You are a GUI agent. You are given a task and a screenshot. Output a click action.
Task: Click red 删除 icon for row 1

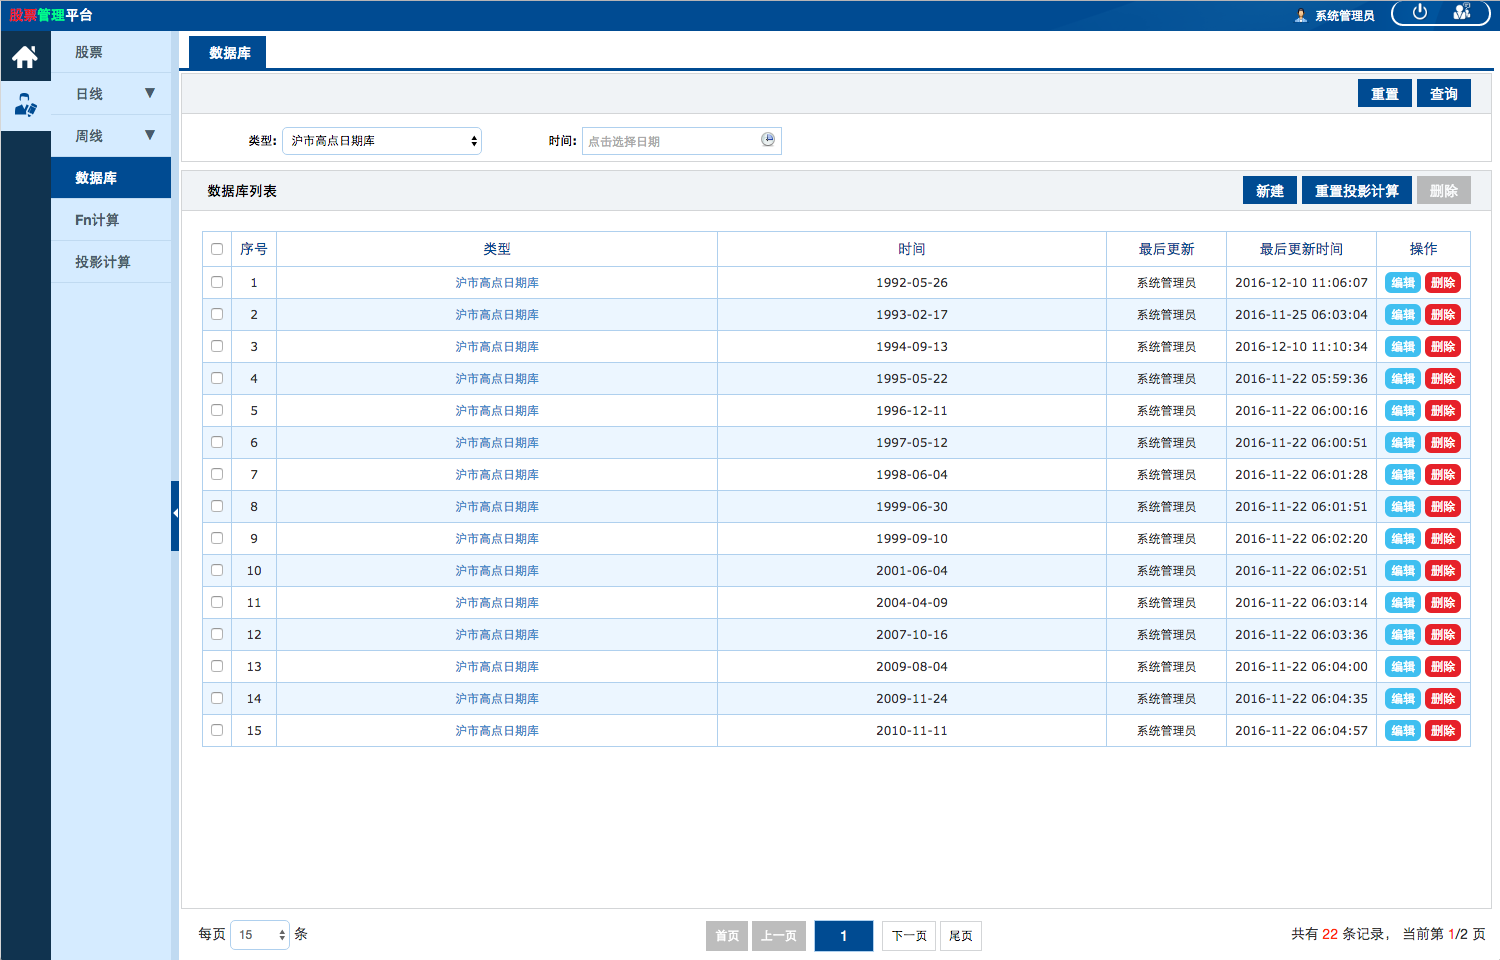(1442, 283)
